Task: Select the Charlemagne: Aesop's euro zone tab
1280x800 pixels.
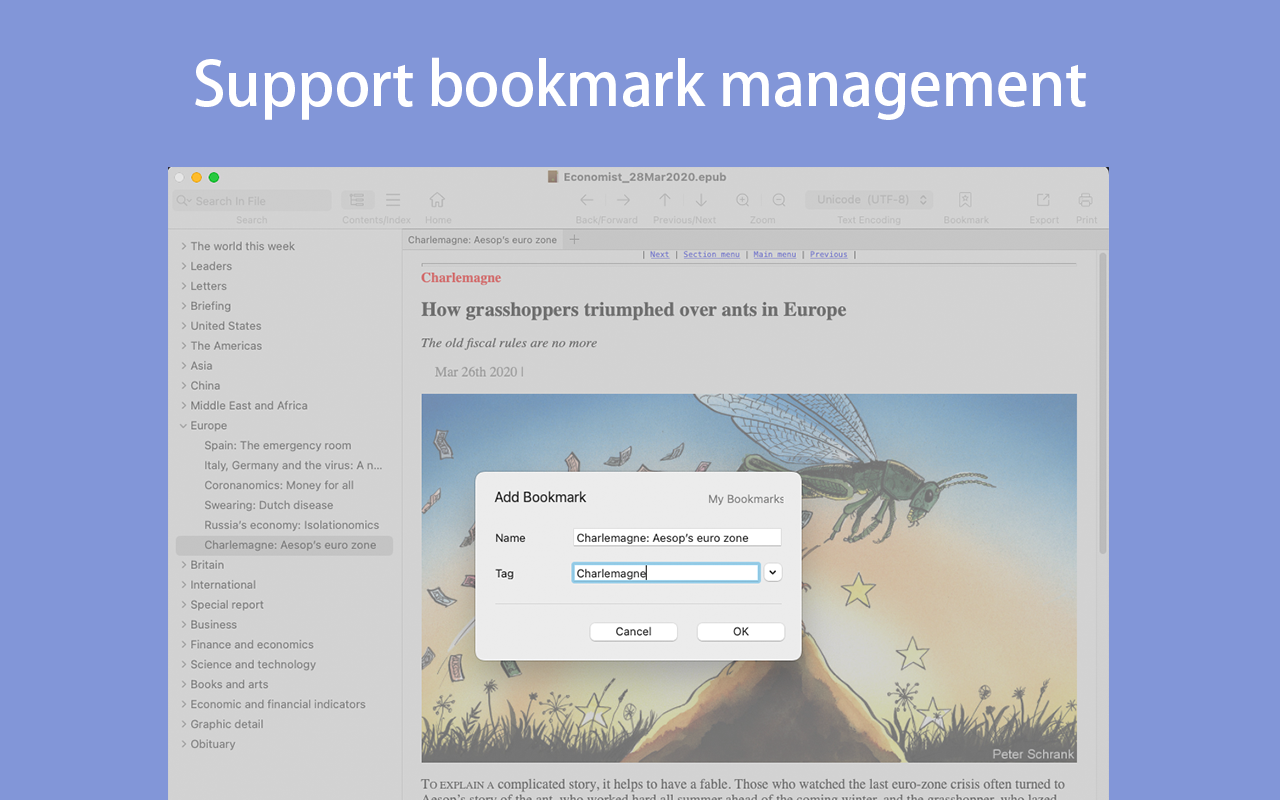Action: pos(482,240)
